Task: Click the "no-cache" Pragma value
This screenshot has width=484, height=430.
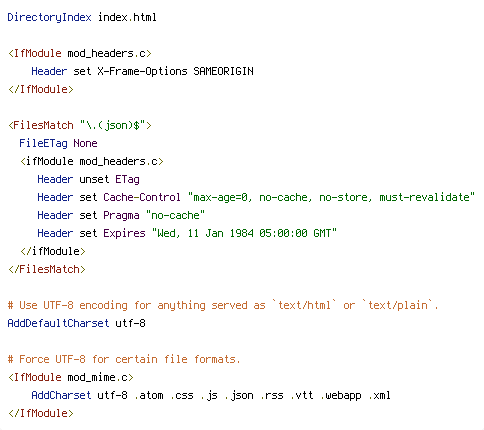Action: [x=175, y=215]
